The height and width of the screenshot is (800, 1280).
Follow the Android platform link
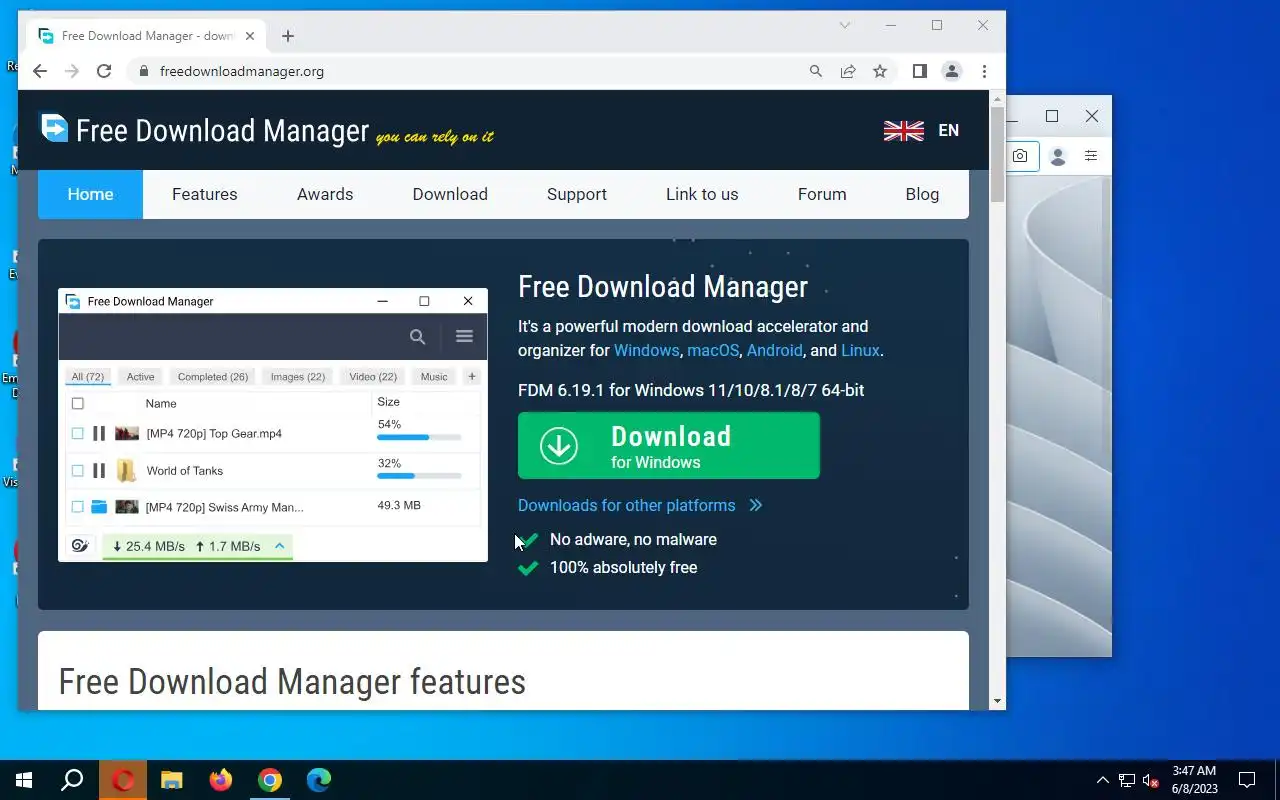774,350
